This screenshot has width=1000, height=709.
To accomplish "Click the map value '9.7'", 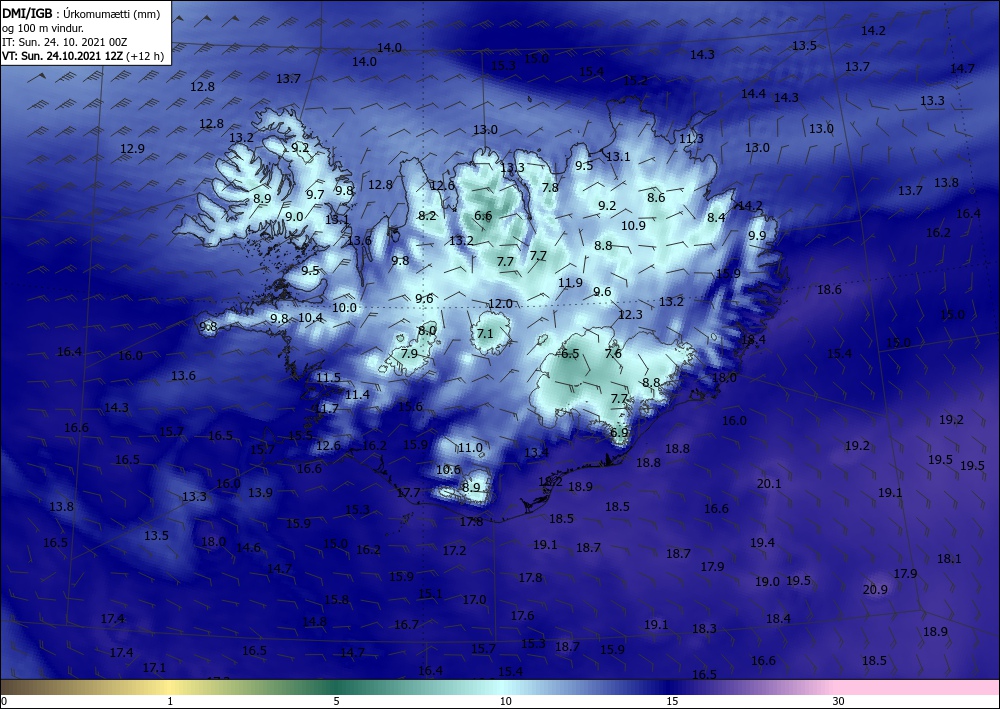I will (315, 194).
